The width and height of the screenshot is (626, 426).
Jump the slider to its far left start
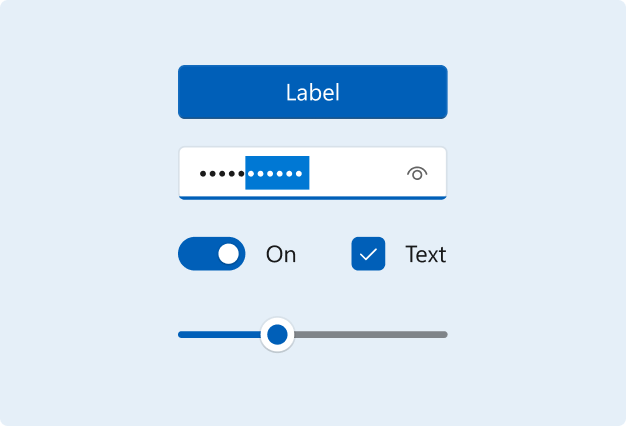pos(181,335)
